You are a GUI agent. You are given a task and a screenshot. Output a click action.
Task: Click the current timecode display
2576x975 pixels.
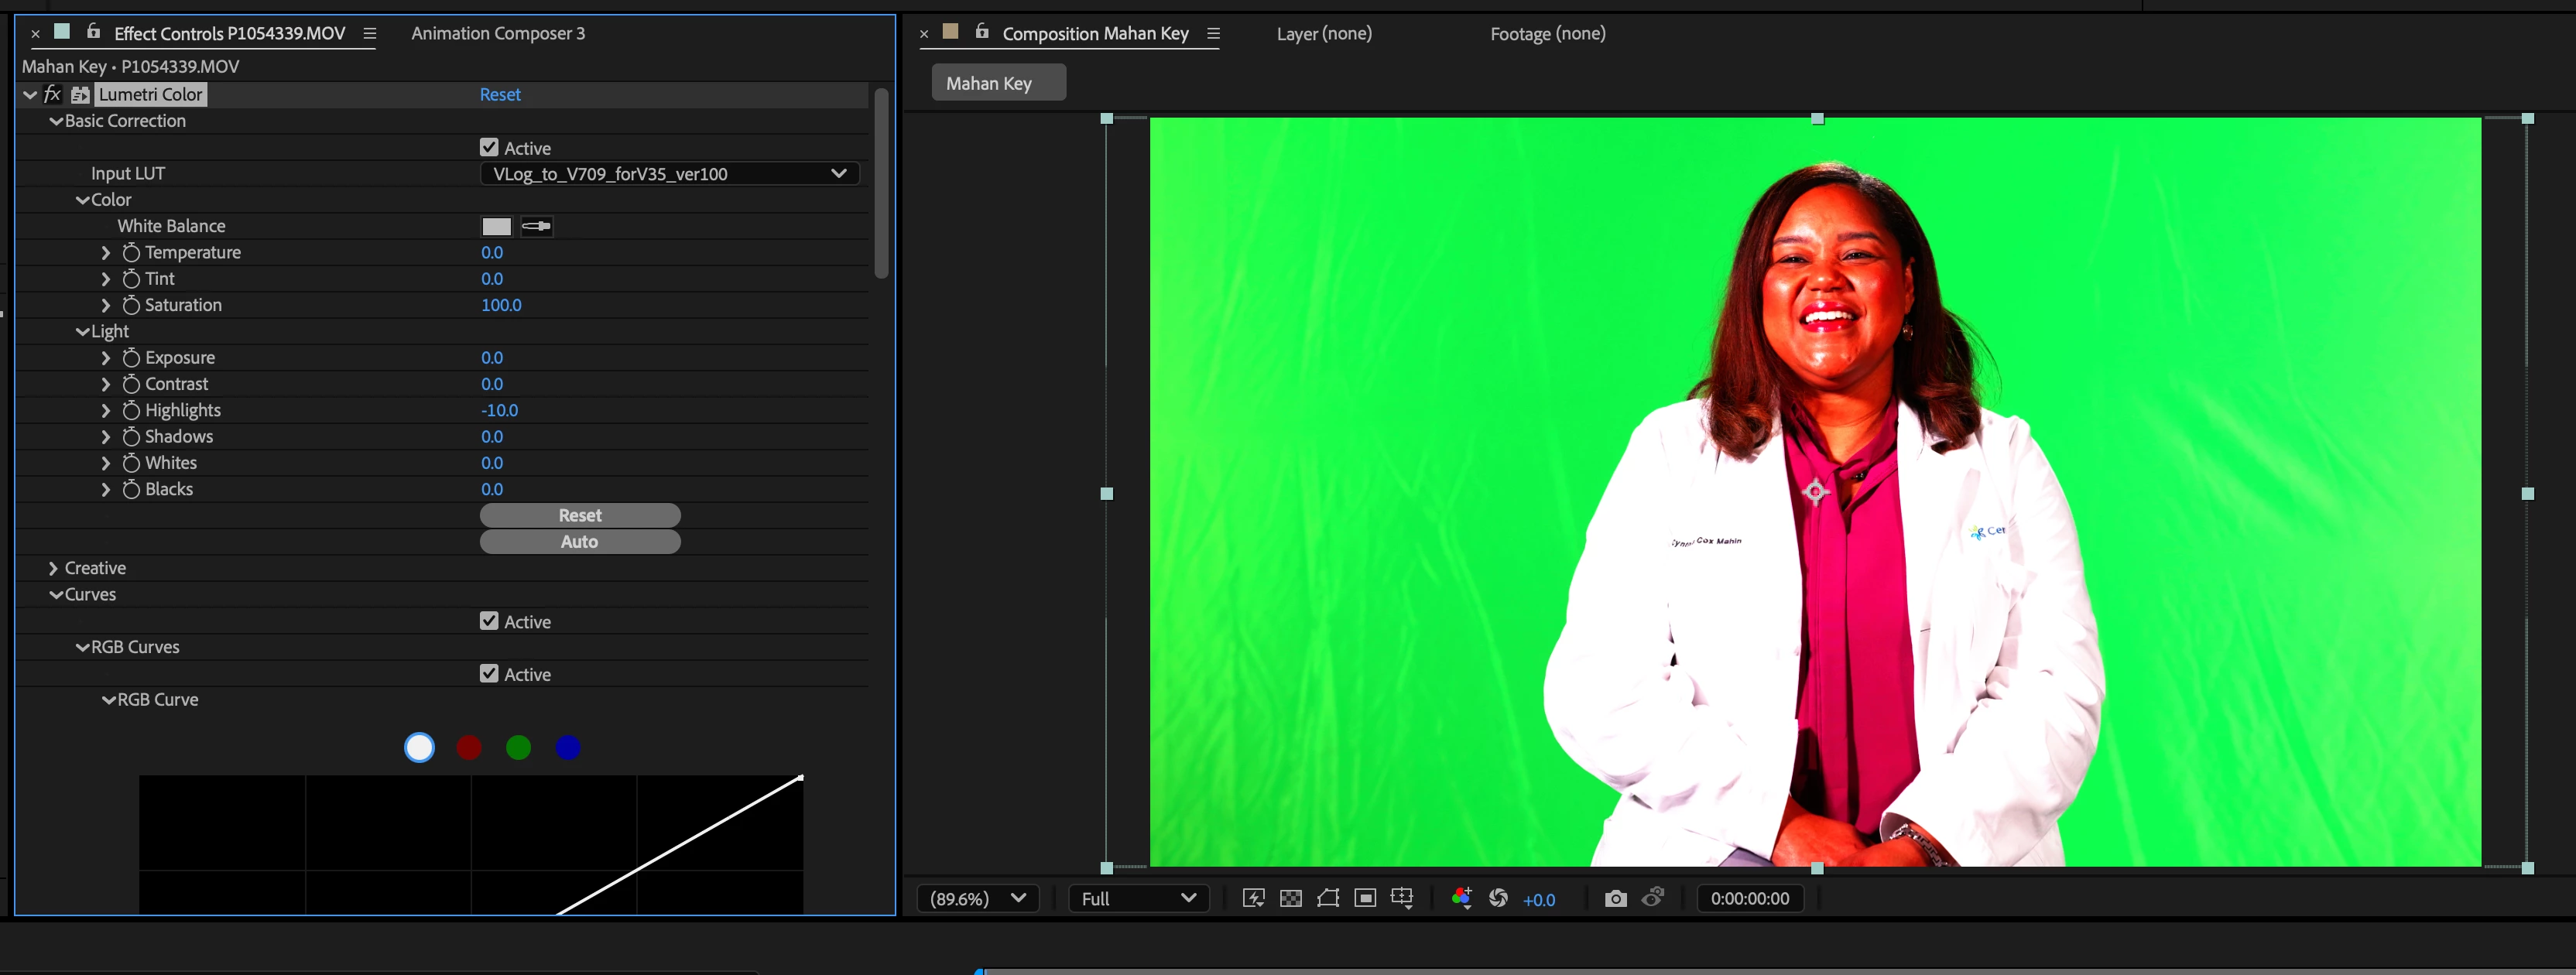[1749, 898]
